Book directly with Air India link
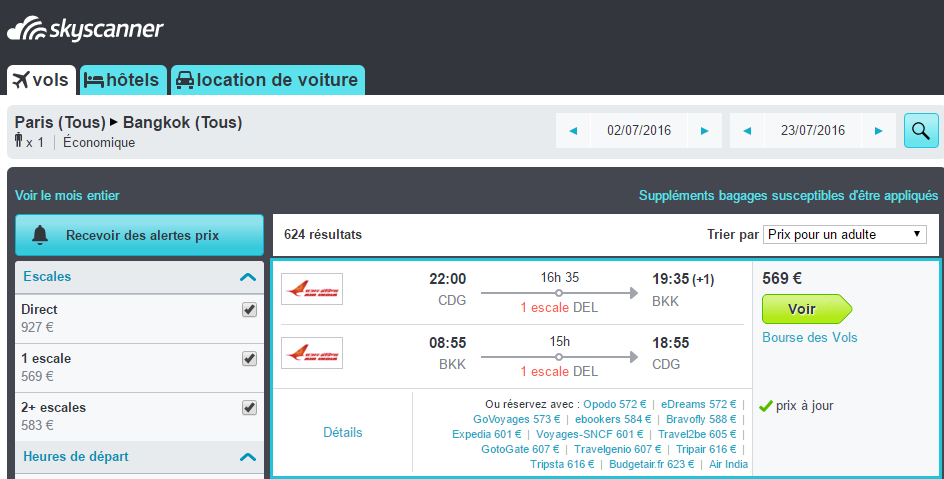The image size is (944, 479). [728, 465]
